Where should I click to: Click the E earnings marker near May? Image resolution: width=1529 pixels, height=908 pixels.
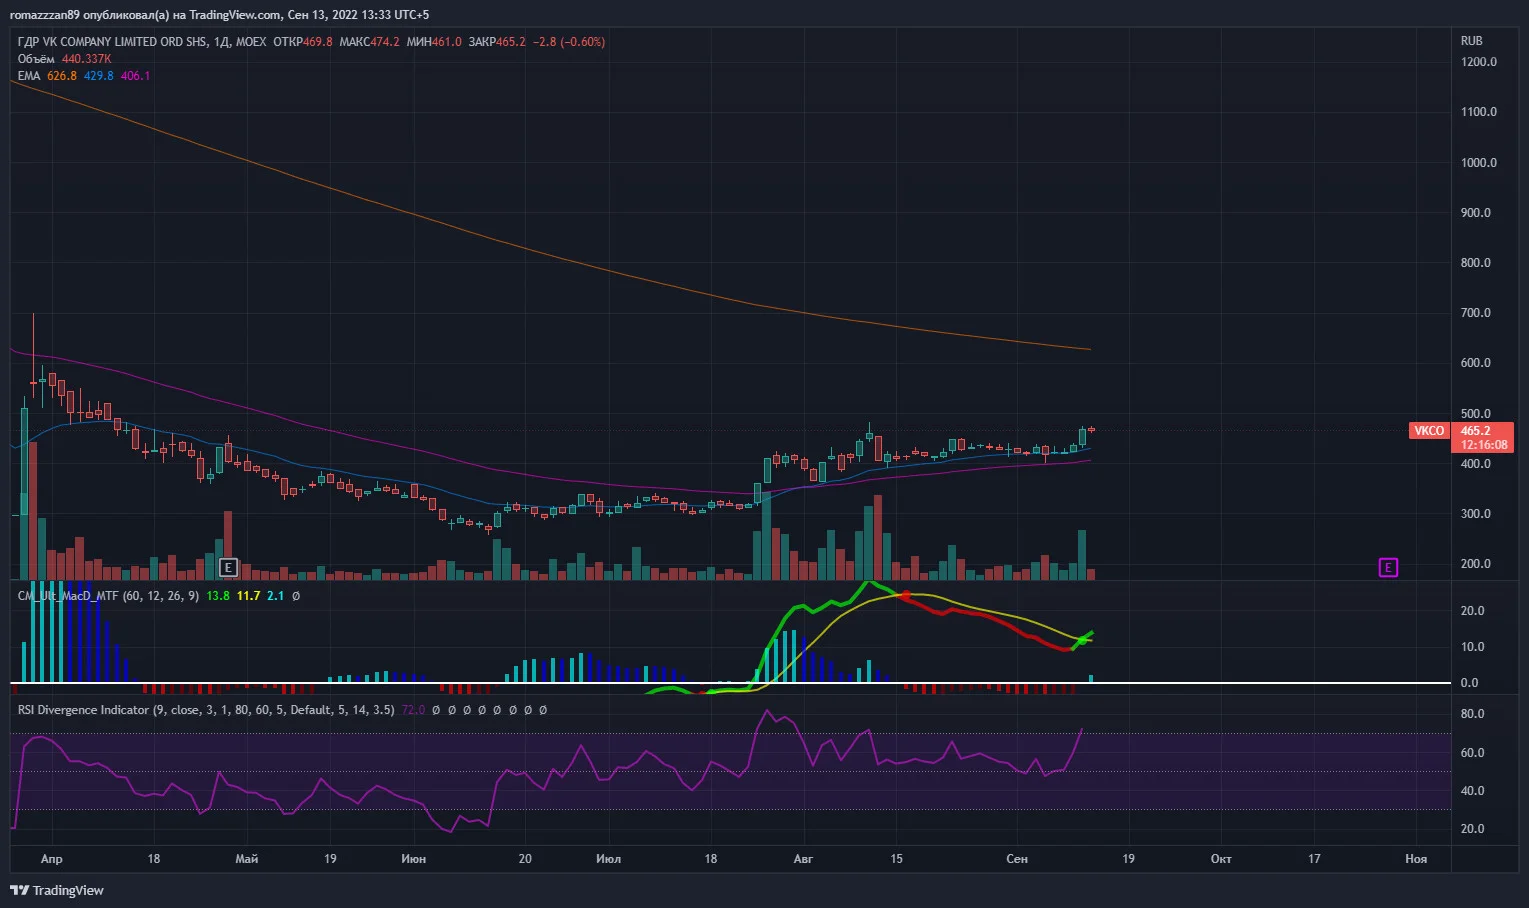228,568
